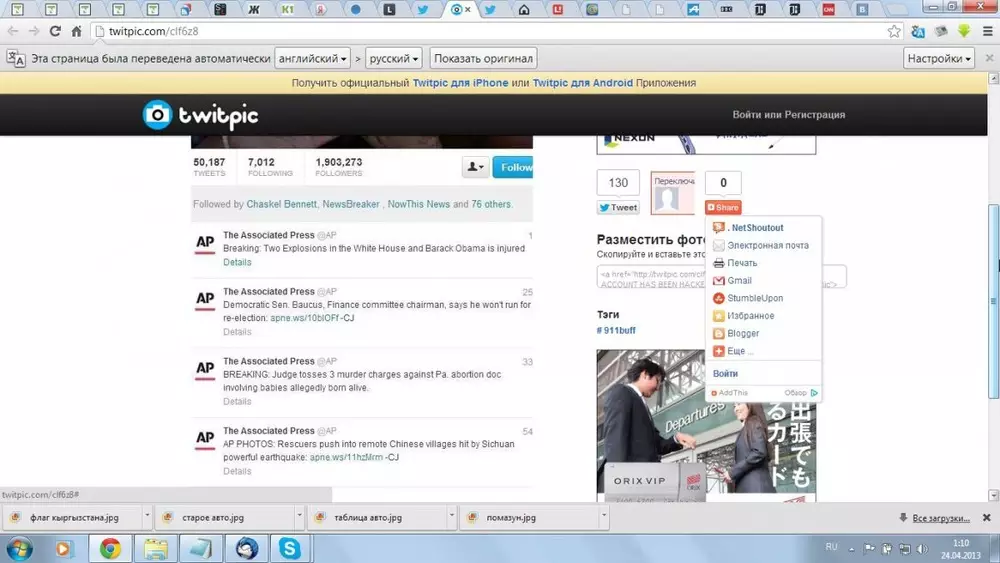
Task: Open the user actions dropdown beside Follow
Action: click(x=474, y=167)
